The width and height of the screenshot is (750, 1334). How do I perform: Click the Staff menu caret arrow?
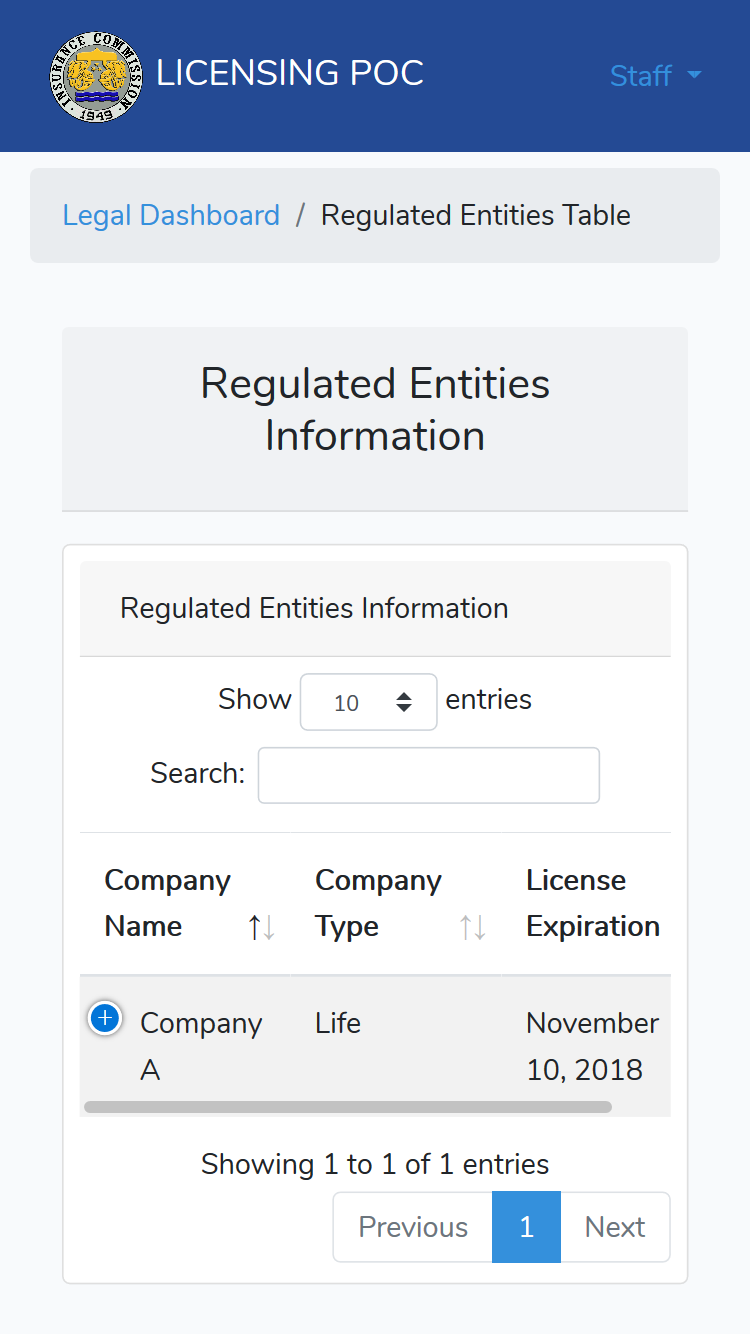click(694, 76)
